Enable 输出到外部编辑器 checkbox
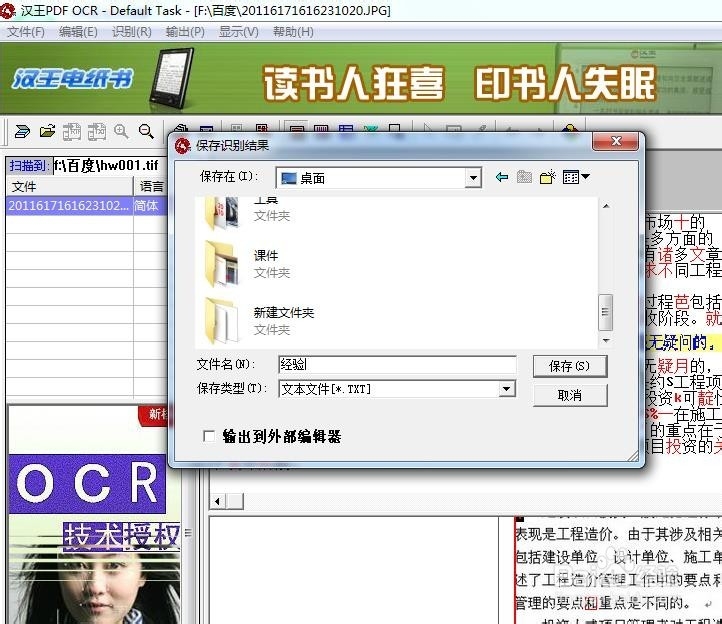The width and height of the screenshot is (722, 624). pos(209,436)
